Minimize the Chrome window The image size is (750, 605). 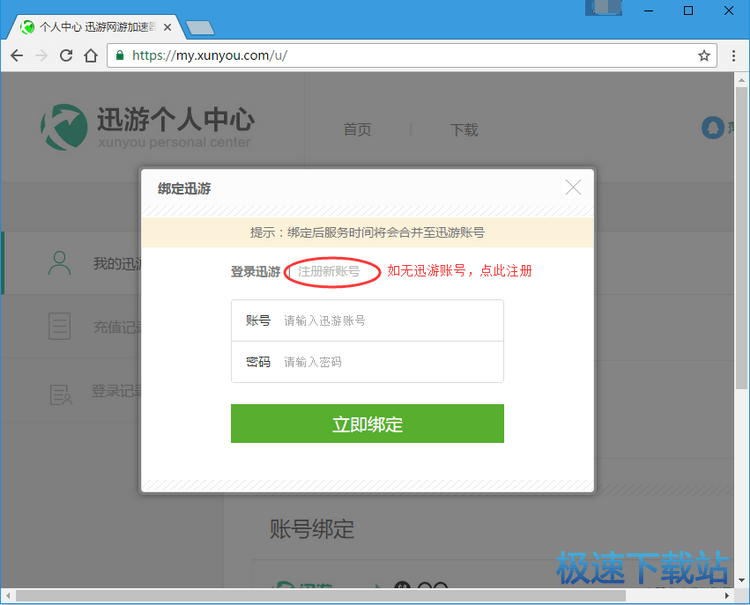pos(649,11)
